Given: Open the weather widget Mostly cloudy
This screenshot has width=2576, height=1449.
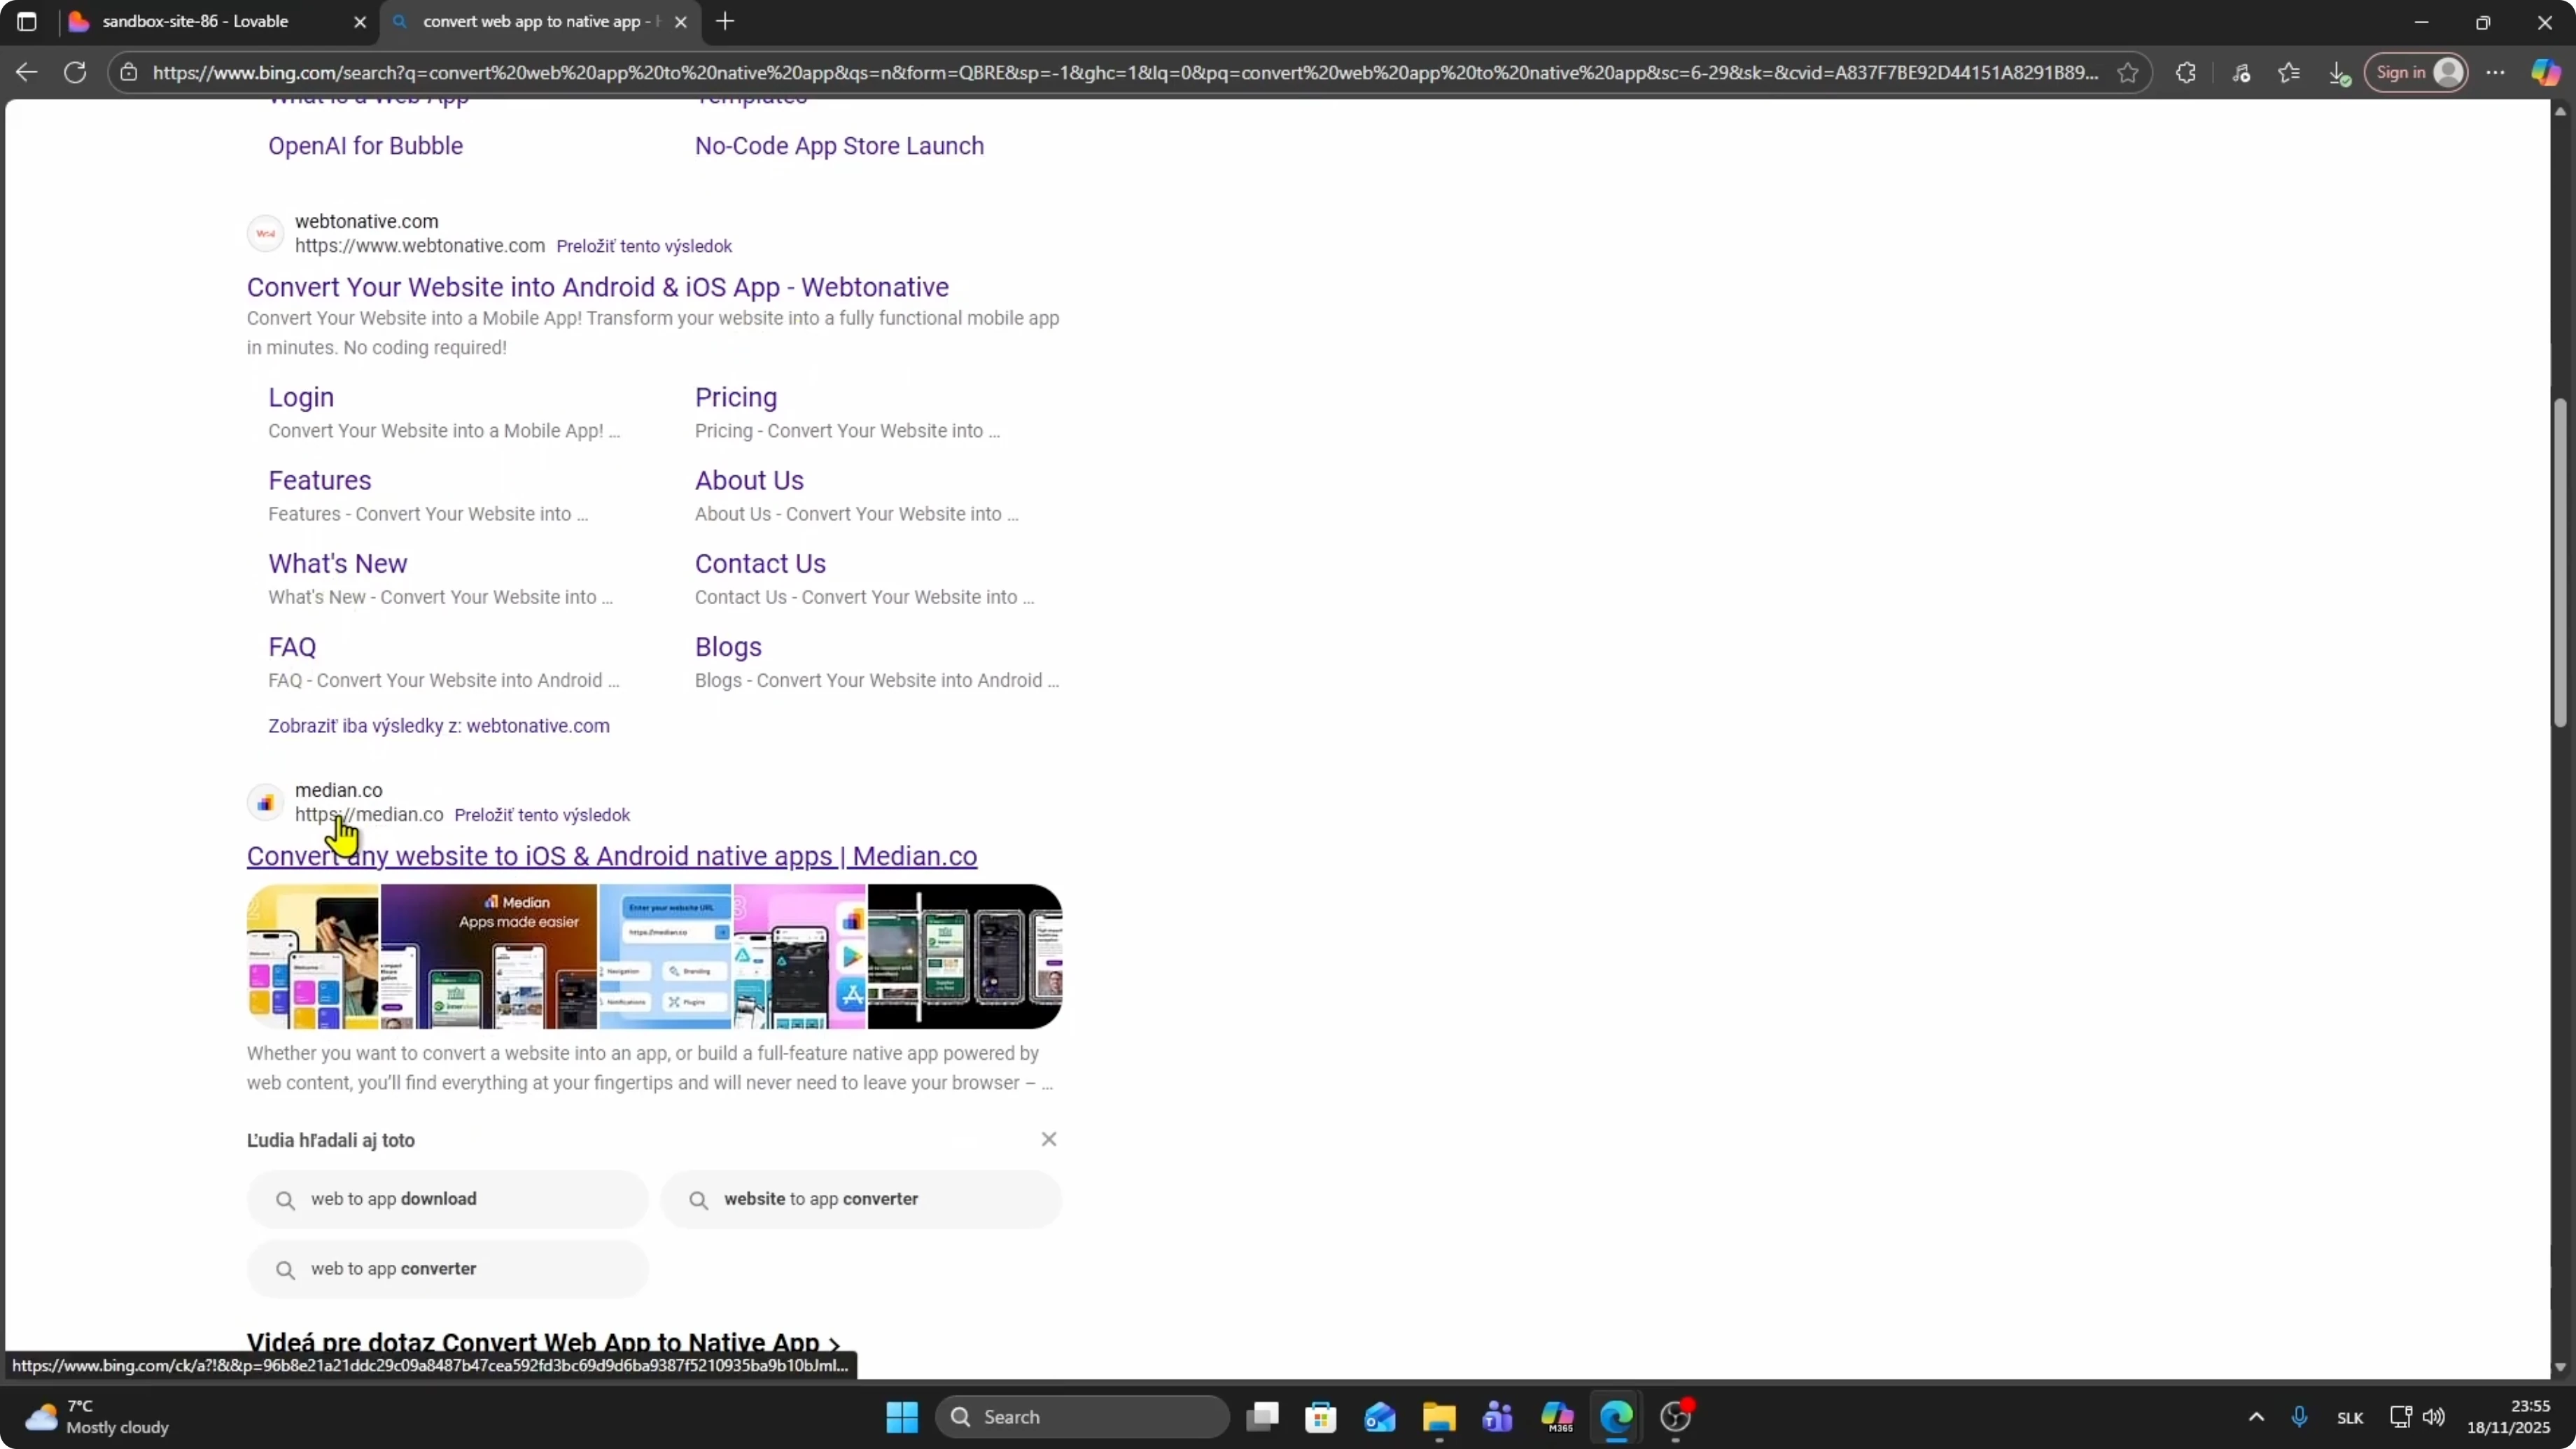Looking at the screenshot, I should point(97,1417).
